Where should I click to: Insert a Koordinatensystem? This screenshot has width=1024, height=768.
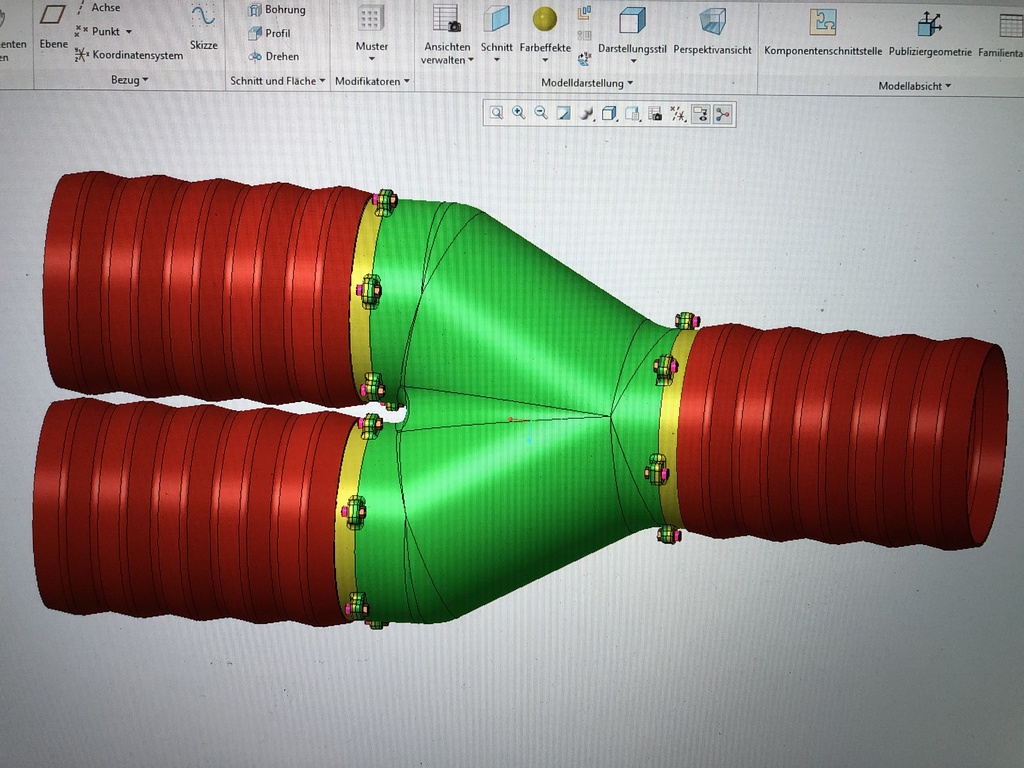pos(129,56)
